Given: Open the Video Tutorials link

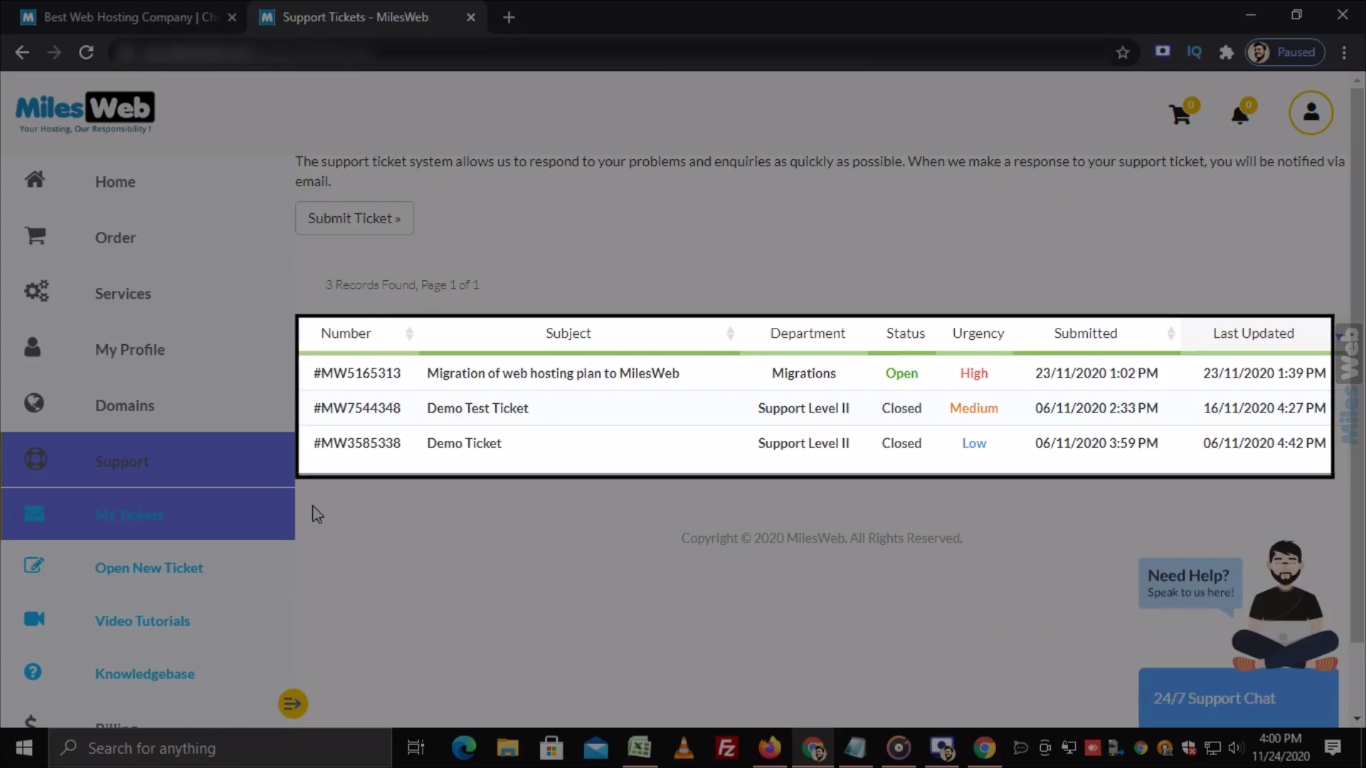Looking at the screenshot, I should [x=142, y=620].
